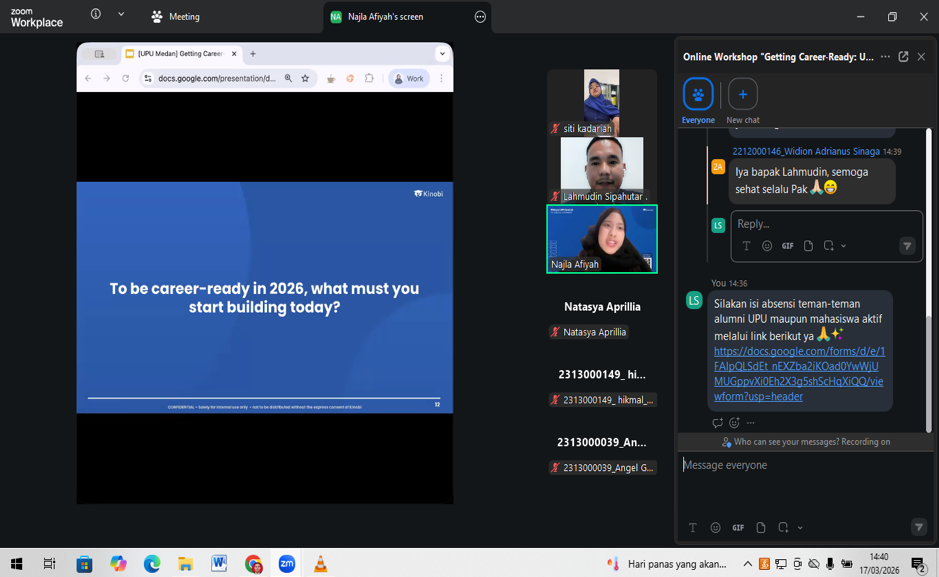Open chat panel more options menu
Viewport: 939px width, 577px height.
pos(885,57)
